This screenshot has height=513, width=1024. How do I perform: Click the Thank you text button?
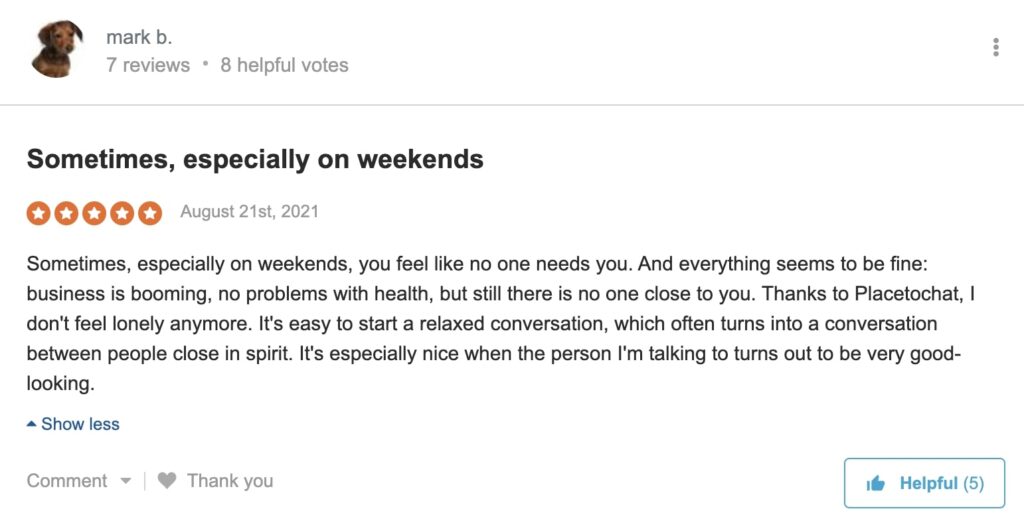click(x=230, y=481)
